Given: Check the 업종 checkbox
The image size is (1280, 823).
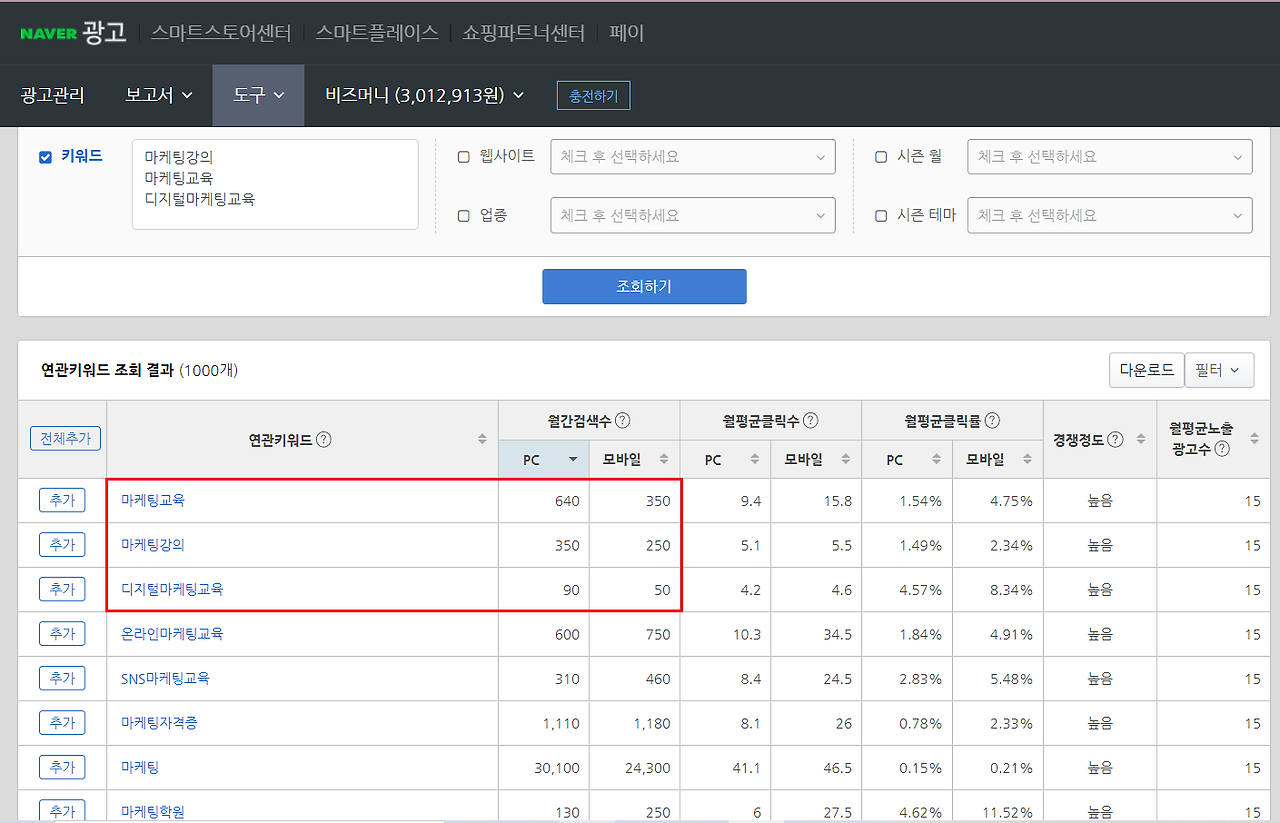Looking at the screenshot, I should 463,216.
